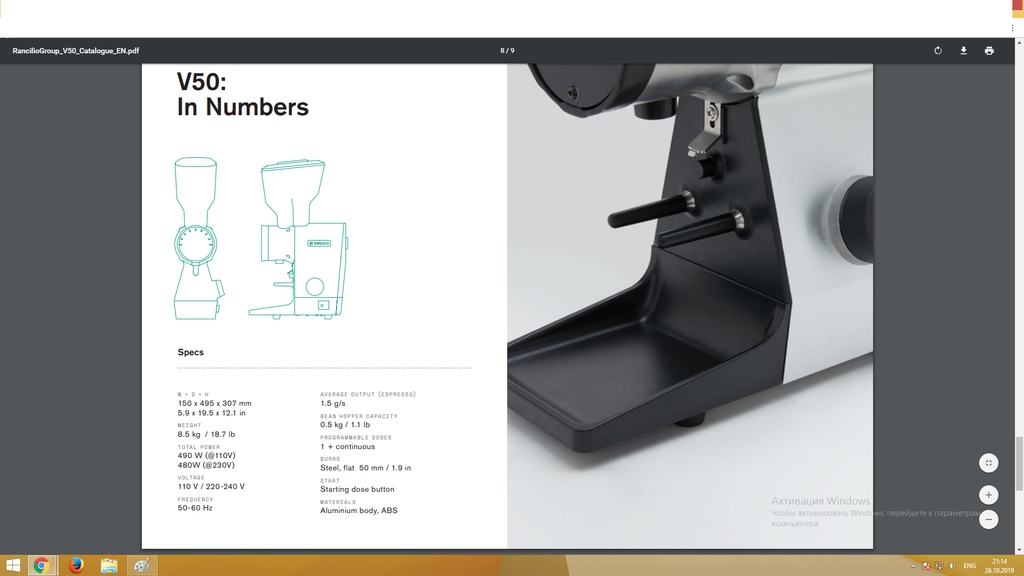Click the output value "1.5 g/s"
1024x576 pixels.
pos(332,404)
